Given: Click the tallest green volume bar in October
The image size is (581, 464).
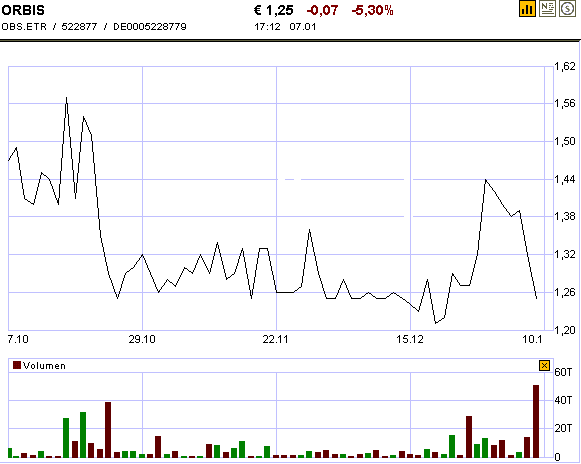Looking at the screenshot, I should [83, 435].
